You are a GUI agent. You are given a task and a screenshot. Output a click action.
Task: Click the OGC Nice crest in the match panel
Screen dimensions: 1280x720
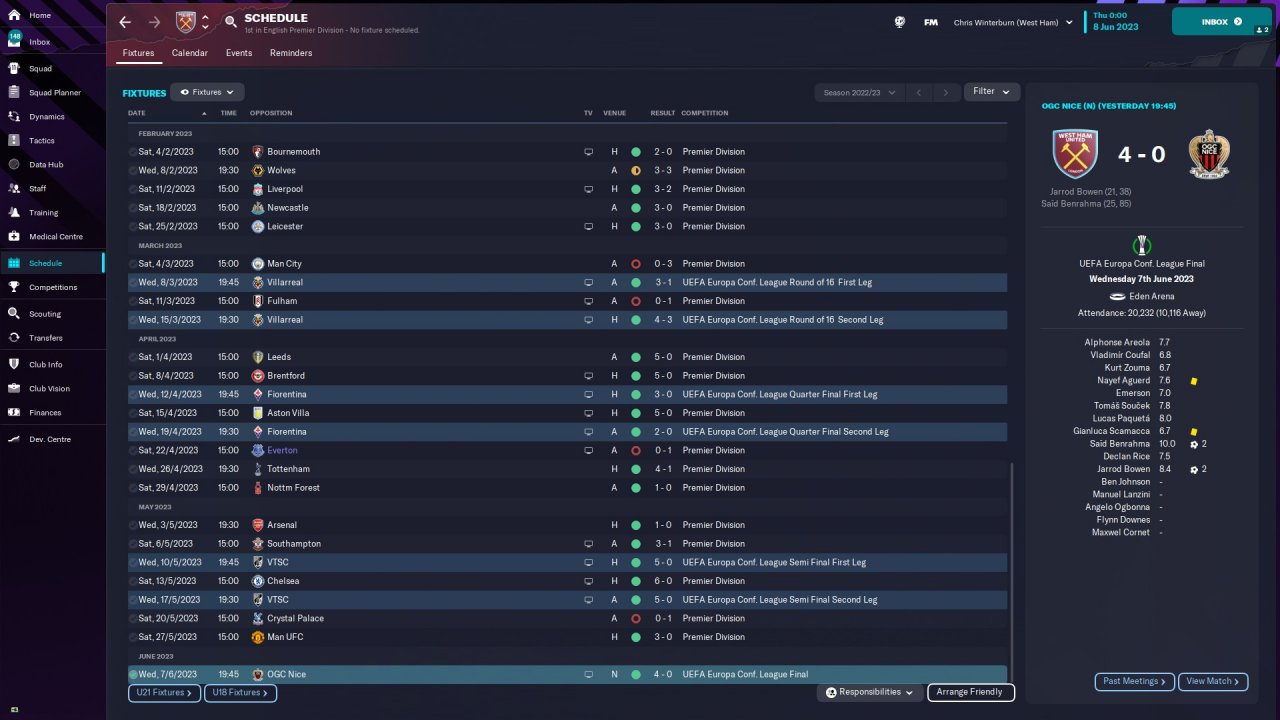click(x=1210, y=154)
